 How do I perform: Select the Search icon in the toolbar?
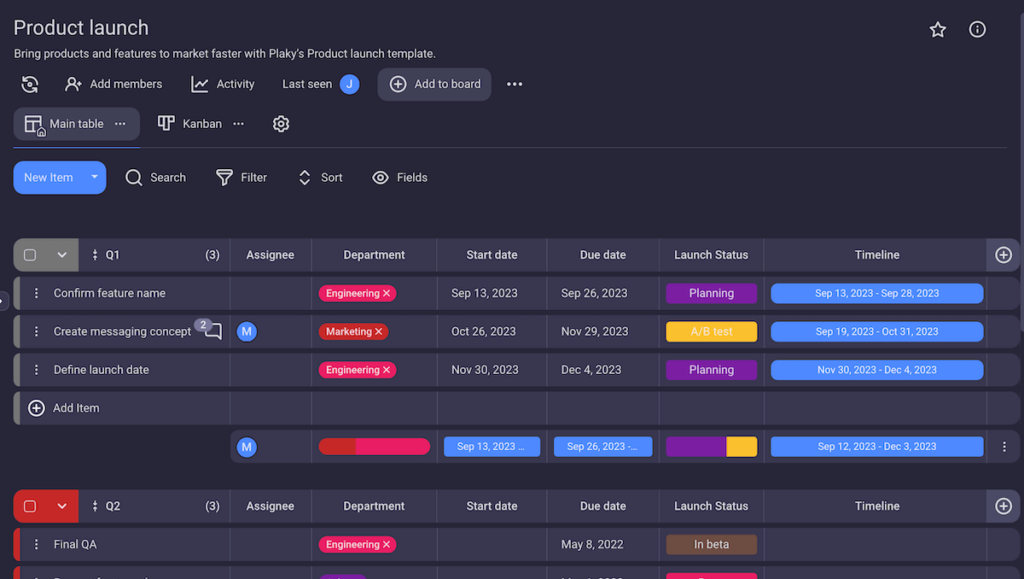[x=134, y=177]
